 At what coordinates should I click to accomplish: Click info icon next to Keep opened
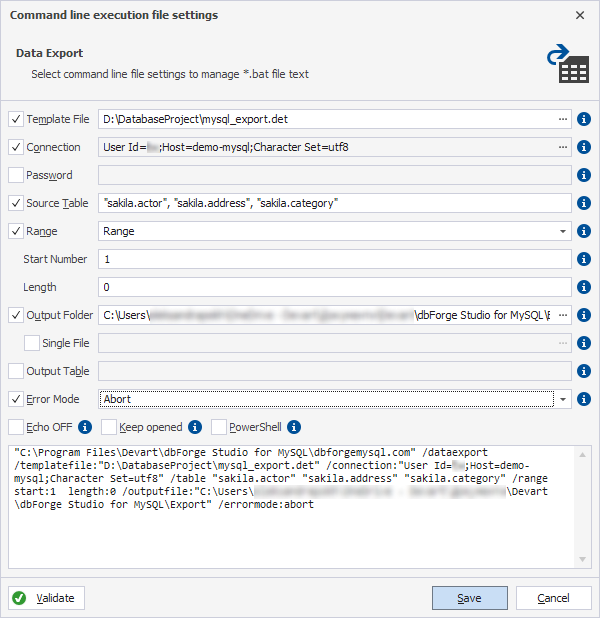point(195,427)
